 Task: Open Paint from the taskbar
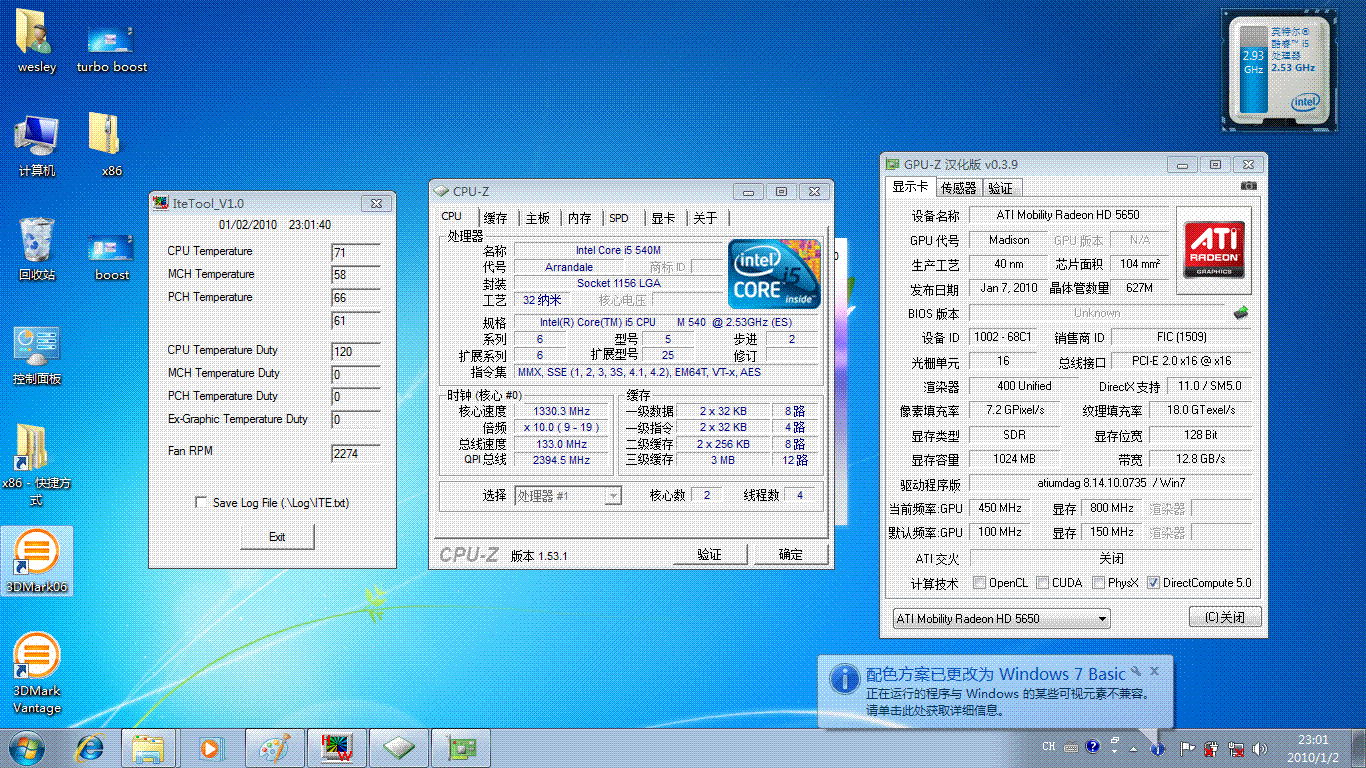tap(274, 747)
